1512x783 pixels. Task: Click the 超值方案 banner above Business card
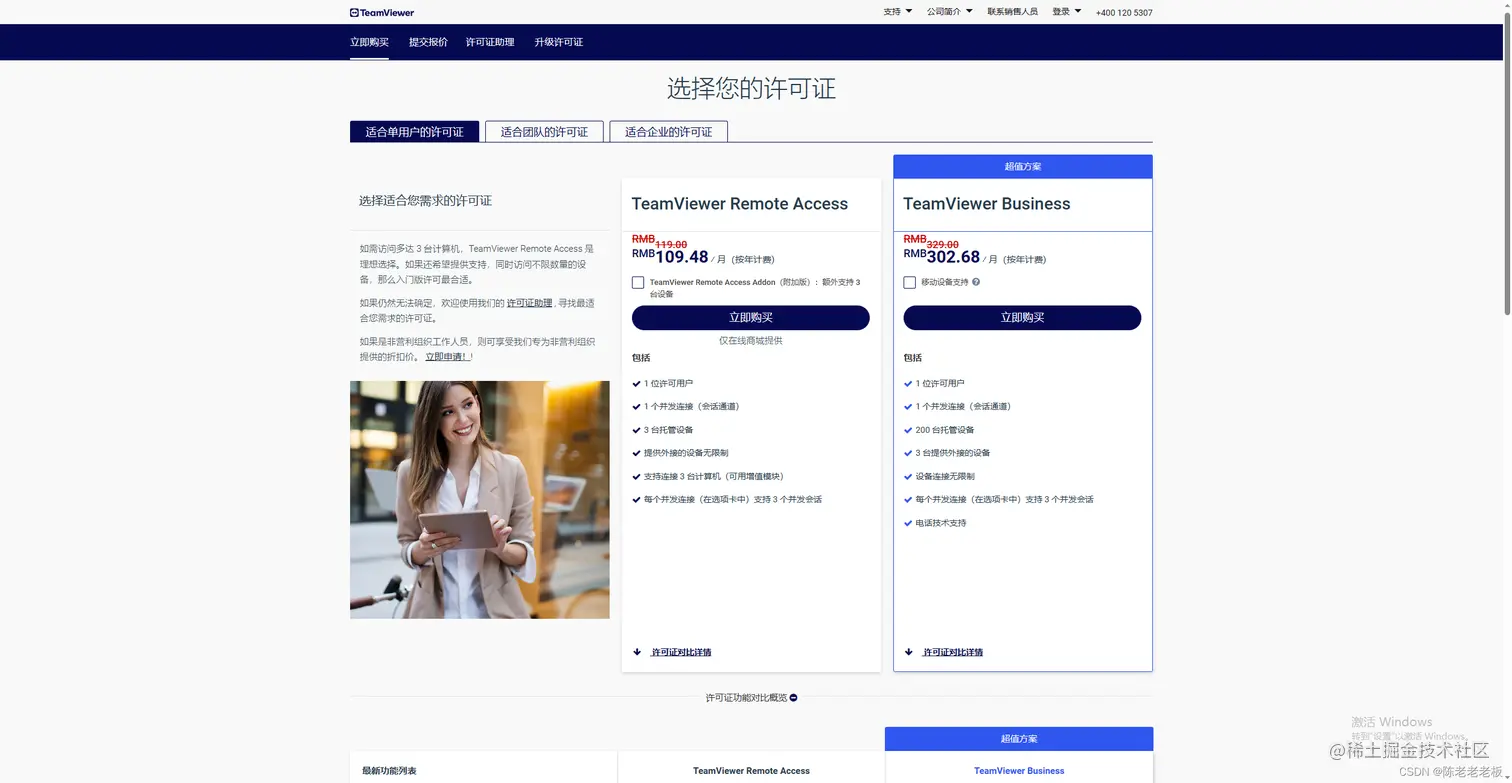pos(1023,167)
